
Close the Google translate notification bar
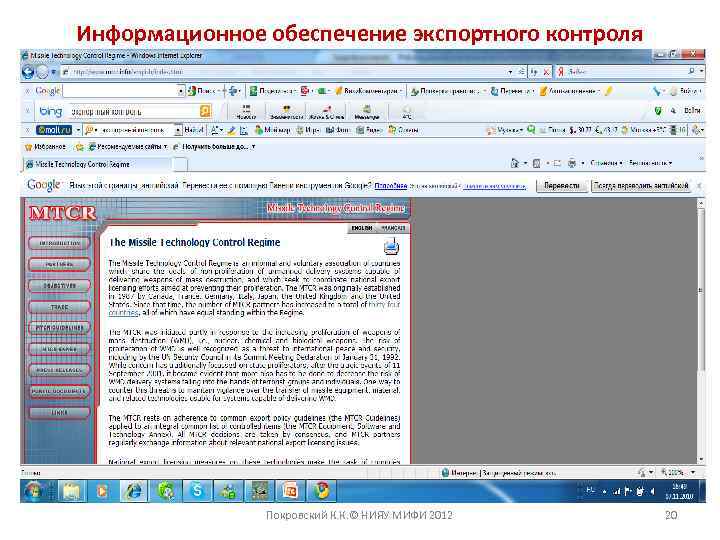699,186
